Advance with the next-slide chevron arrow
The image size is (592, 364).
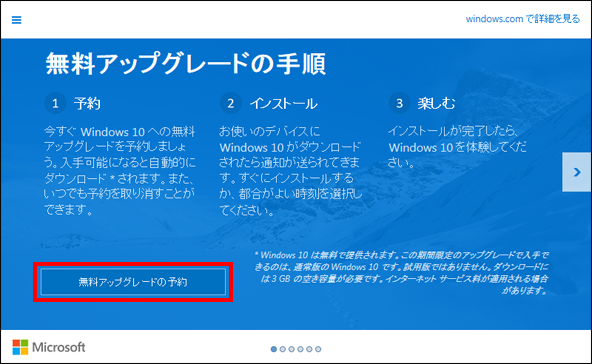[577, 172]
